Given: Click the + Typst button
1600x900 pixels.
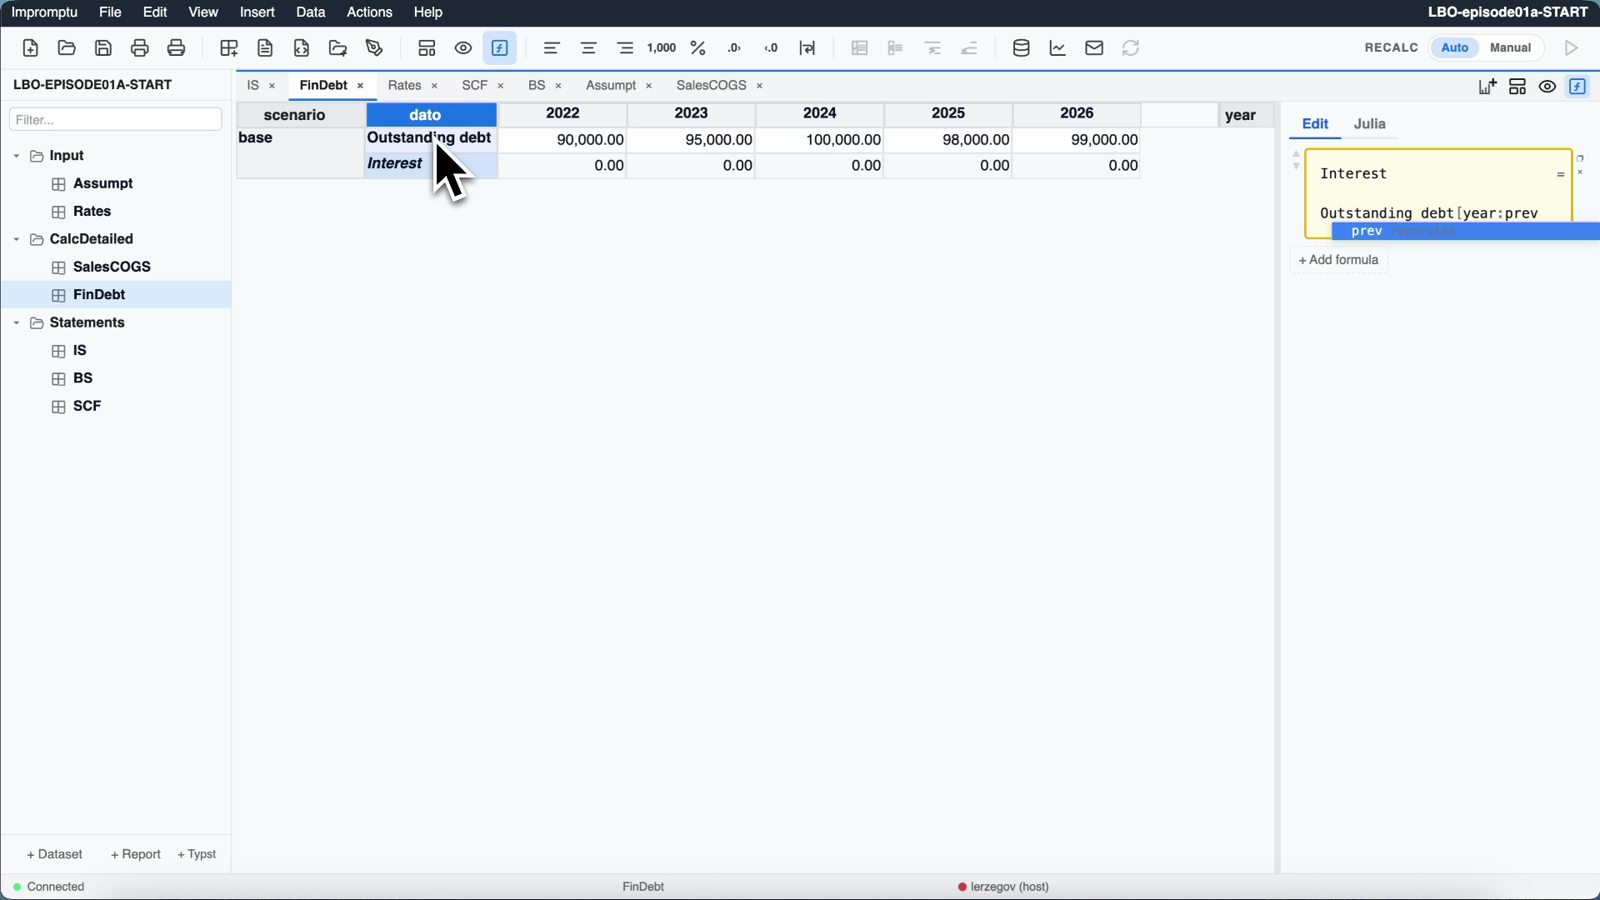Looking at the screenshot, I should click(197, 855).
